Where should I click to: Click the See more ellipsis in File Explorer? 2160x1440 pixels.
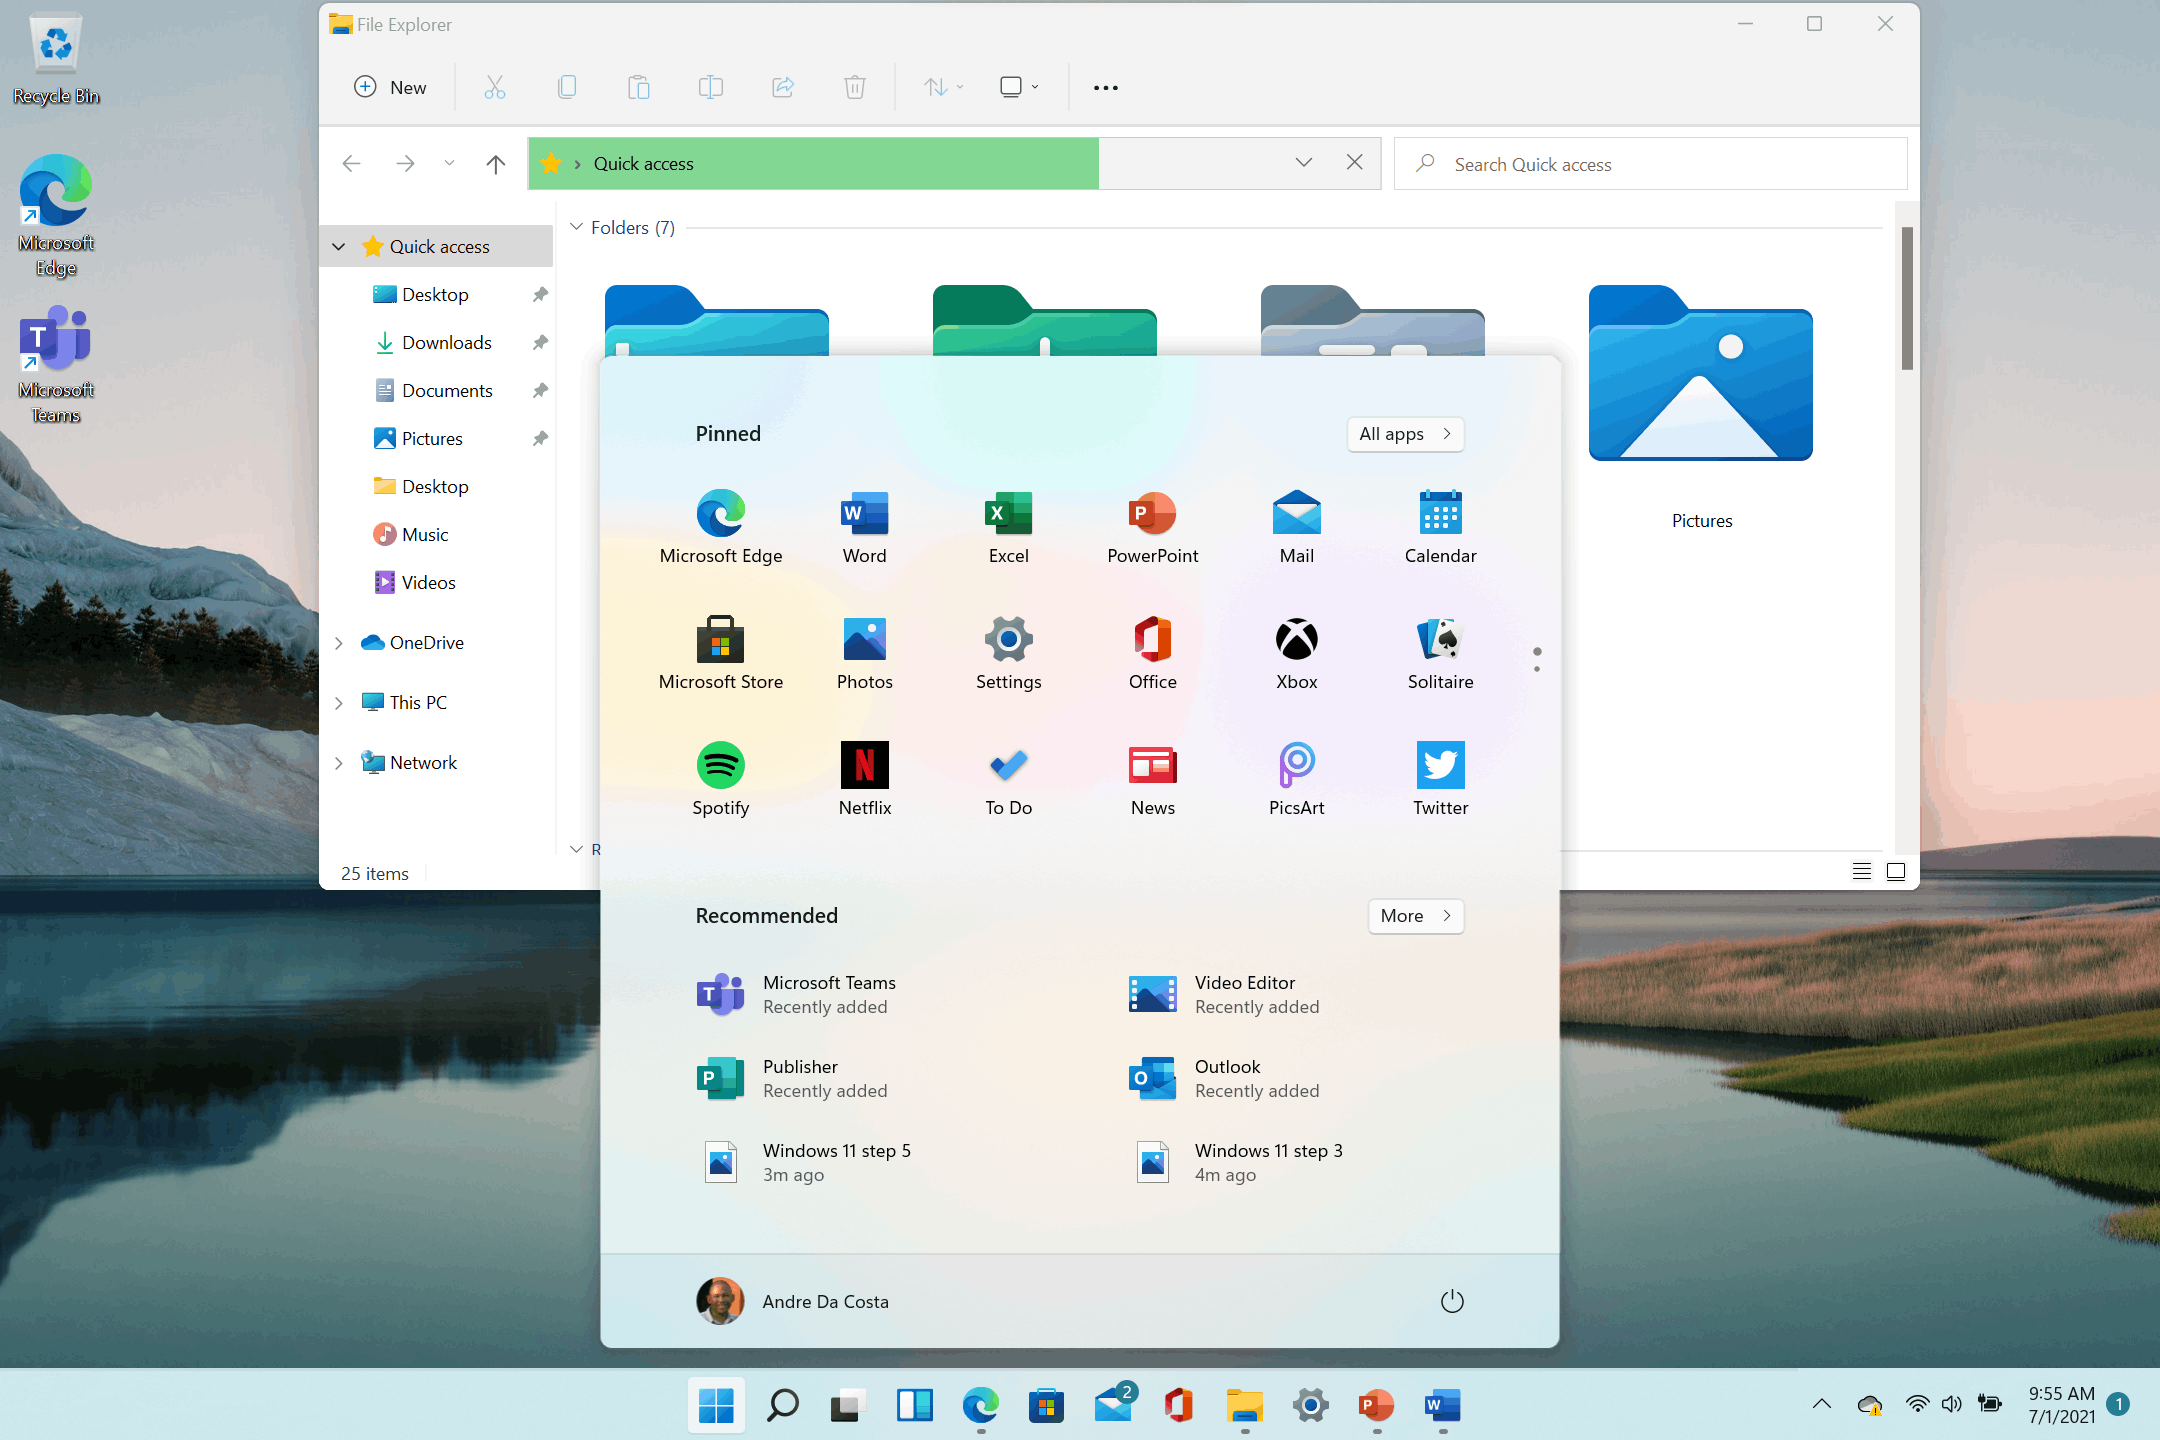(1106, 87)
